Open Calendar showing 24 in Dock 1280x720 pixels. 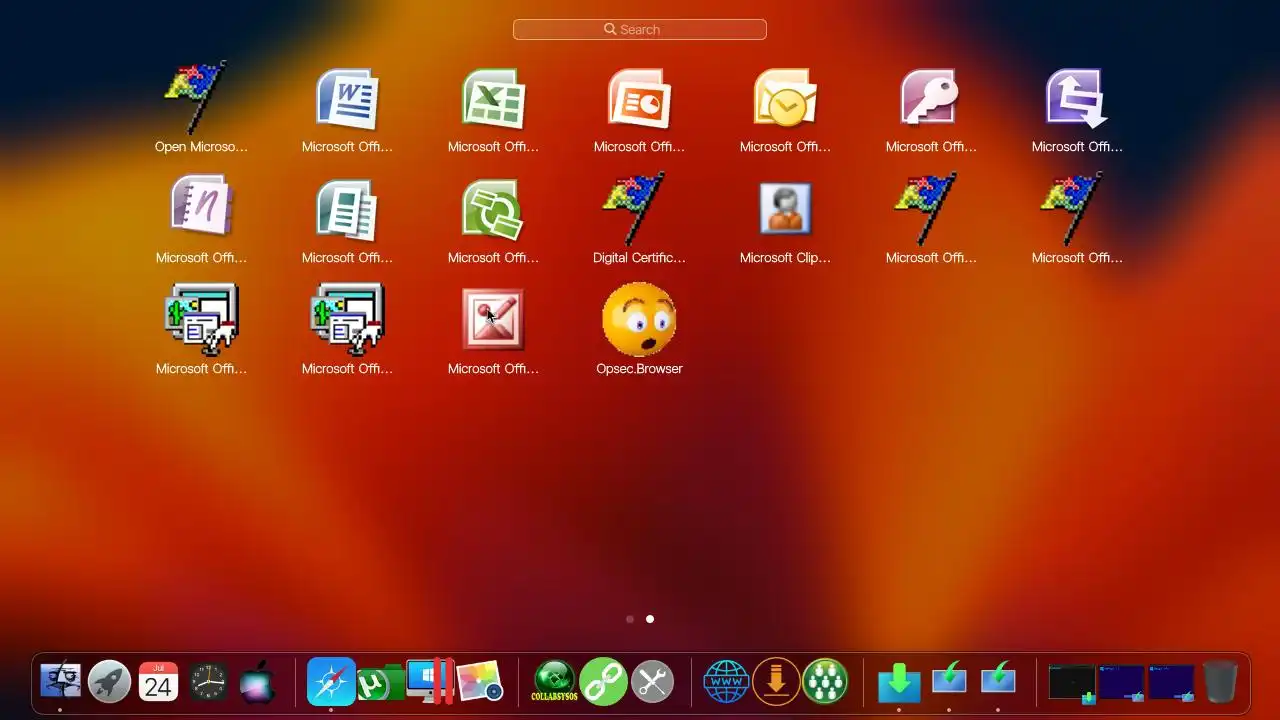tap(158, 682)
